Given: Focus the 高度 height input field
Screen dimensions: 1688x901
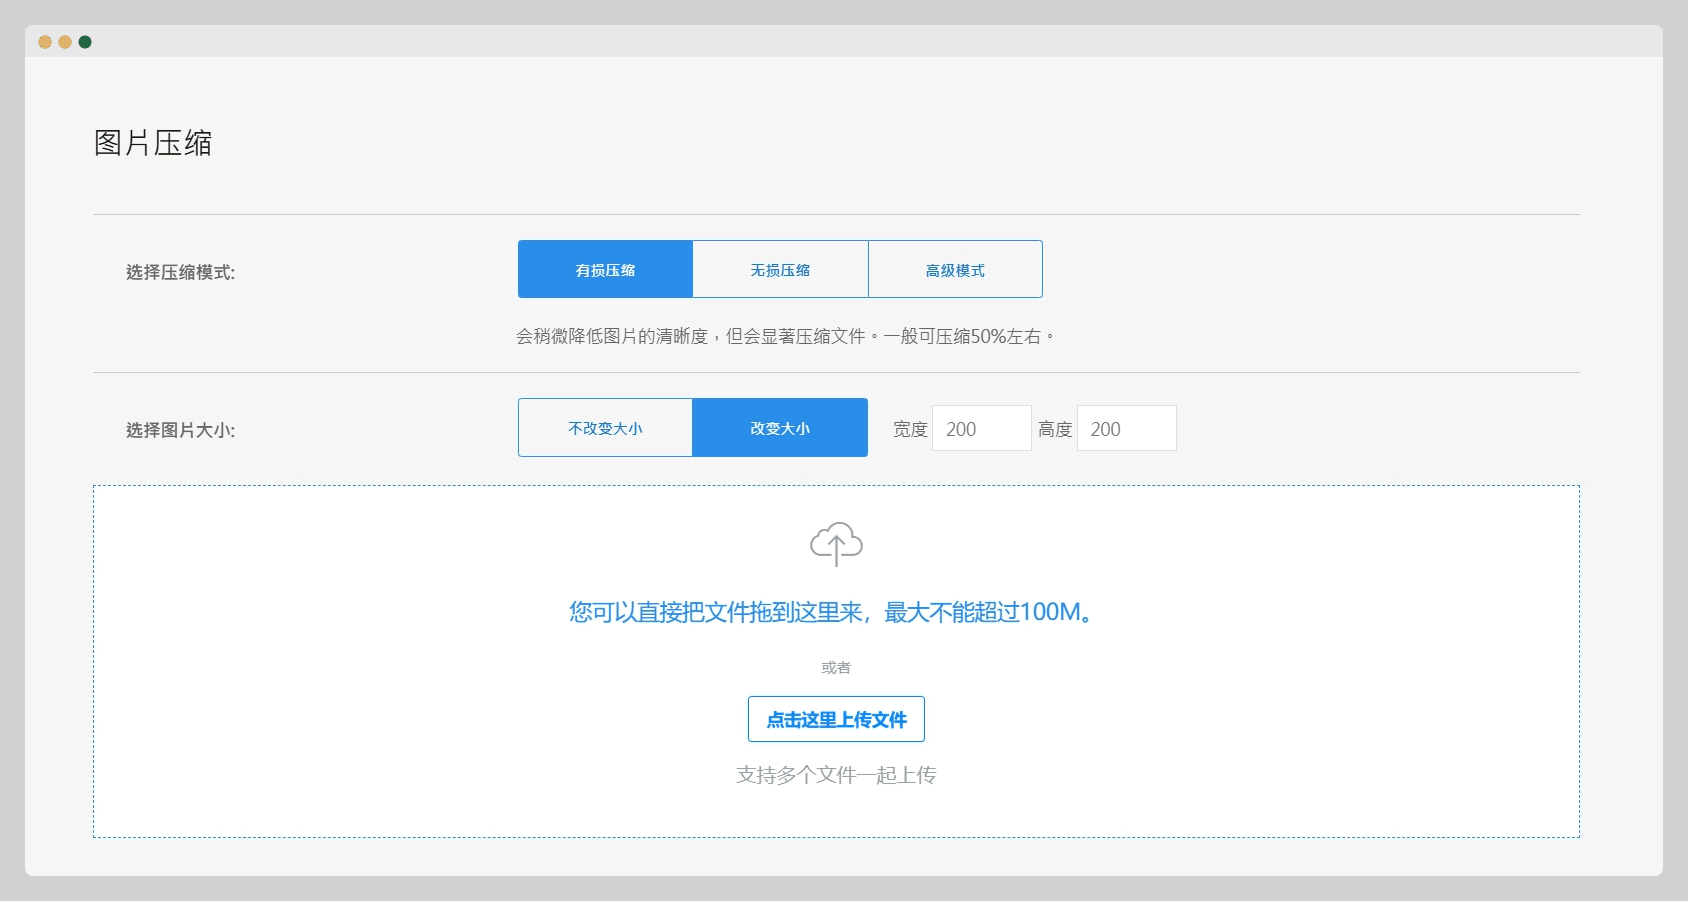Looking at the screenshot, I should (1126, 428).
